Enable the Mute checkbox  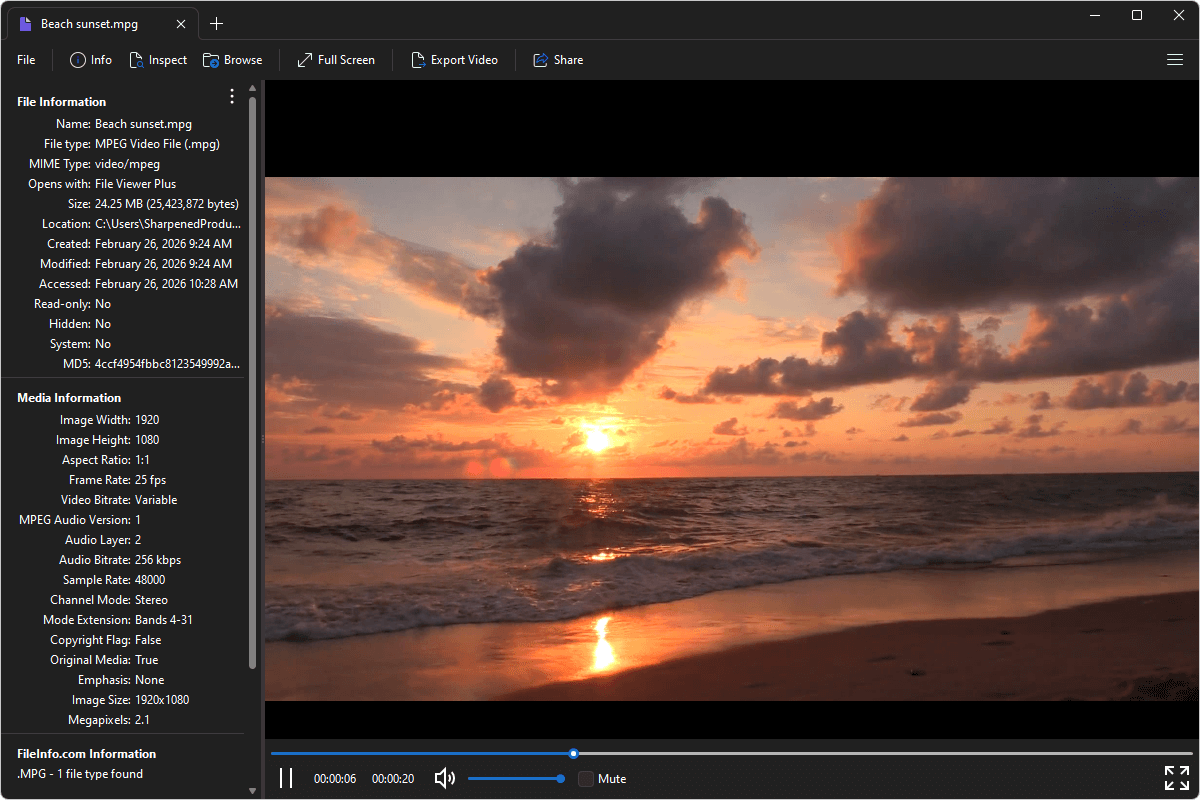(586, 778)
